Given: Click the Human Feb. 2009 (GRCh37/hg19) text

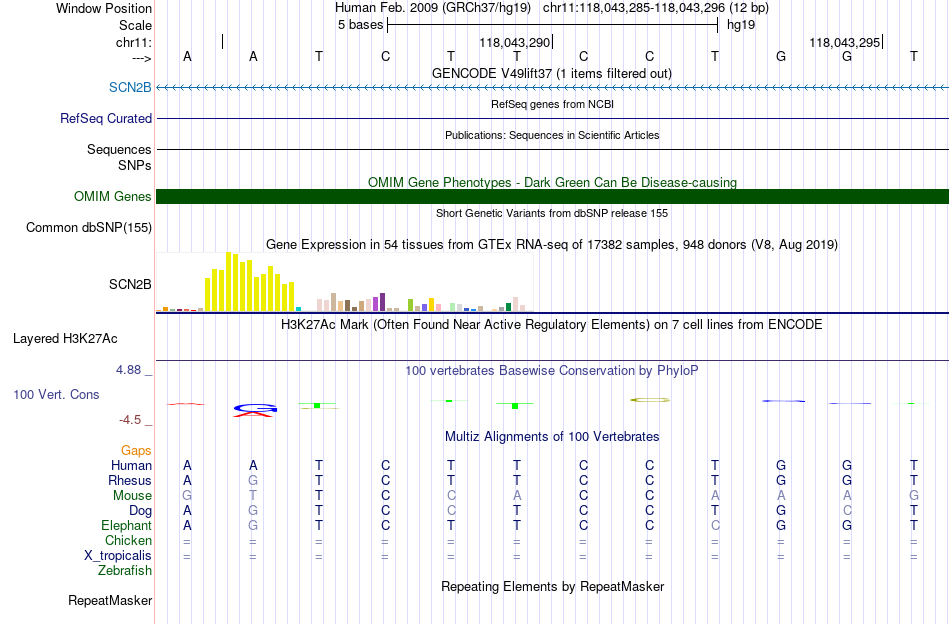Looking at the screenshot, I should [433, 8].
